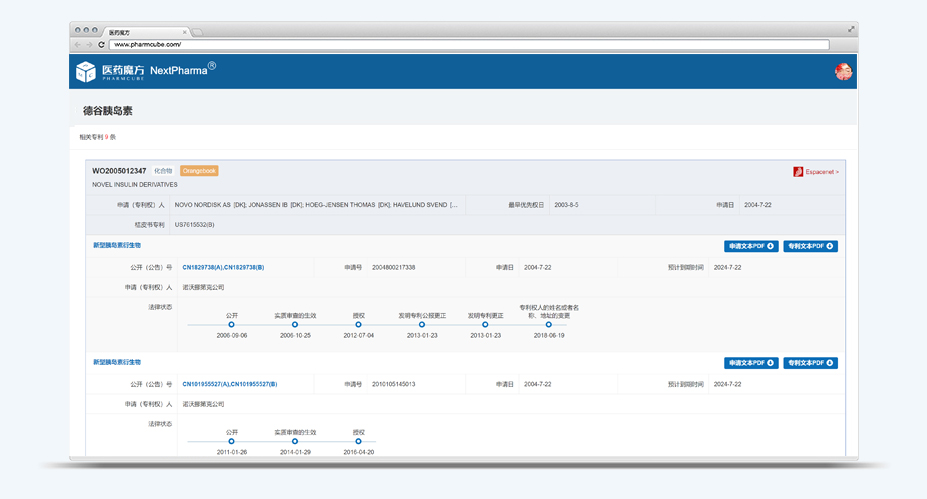Click the marker dated 2014-01-29

pyautogui.click(x=295, y=442)
